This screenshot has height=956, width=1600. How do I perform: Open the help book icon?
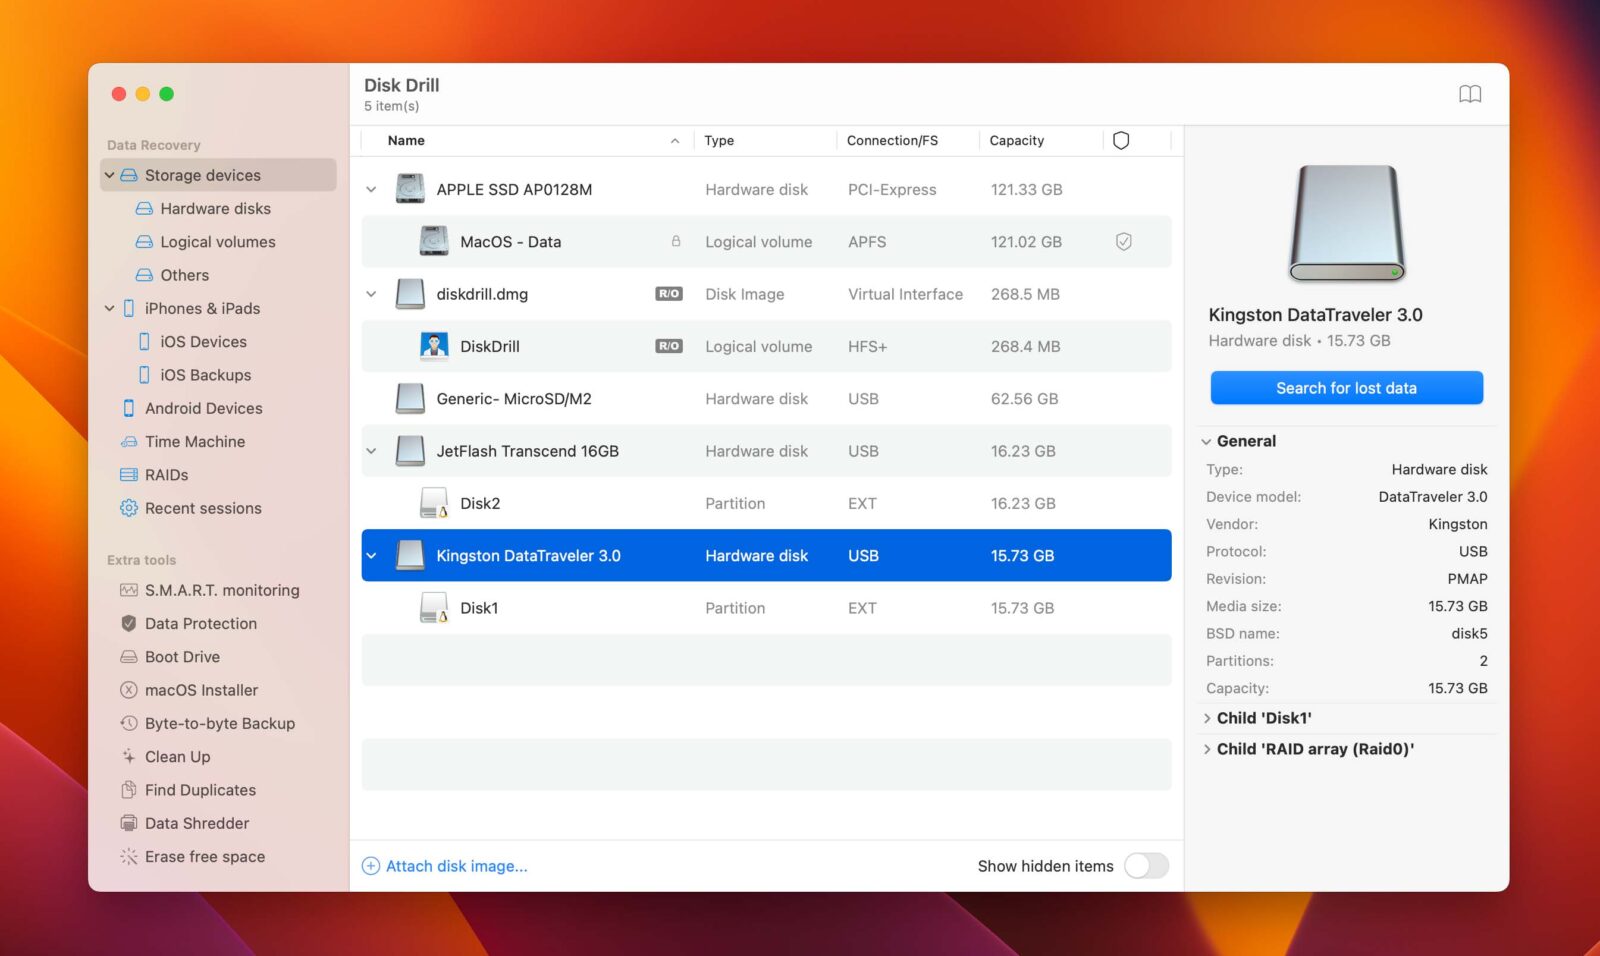[x=1469, y=94]
